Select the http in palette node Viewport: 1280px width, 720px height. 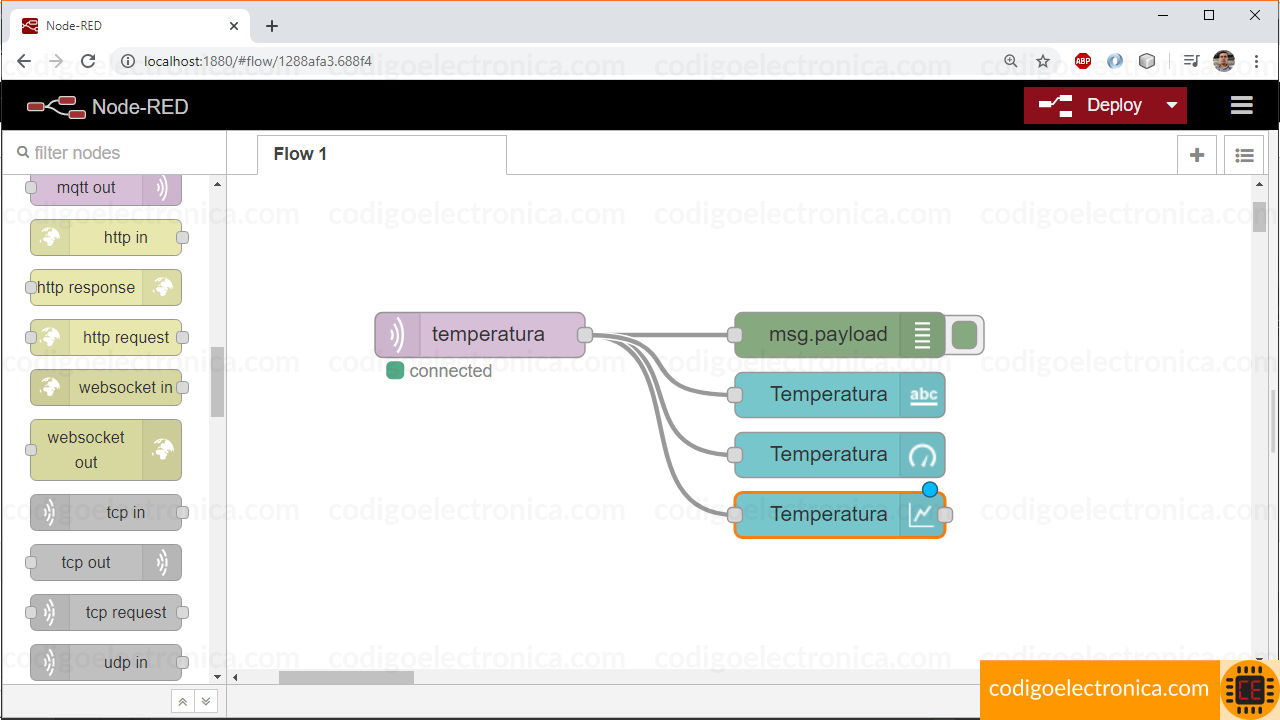point(106,237)
